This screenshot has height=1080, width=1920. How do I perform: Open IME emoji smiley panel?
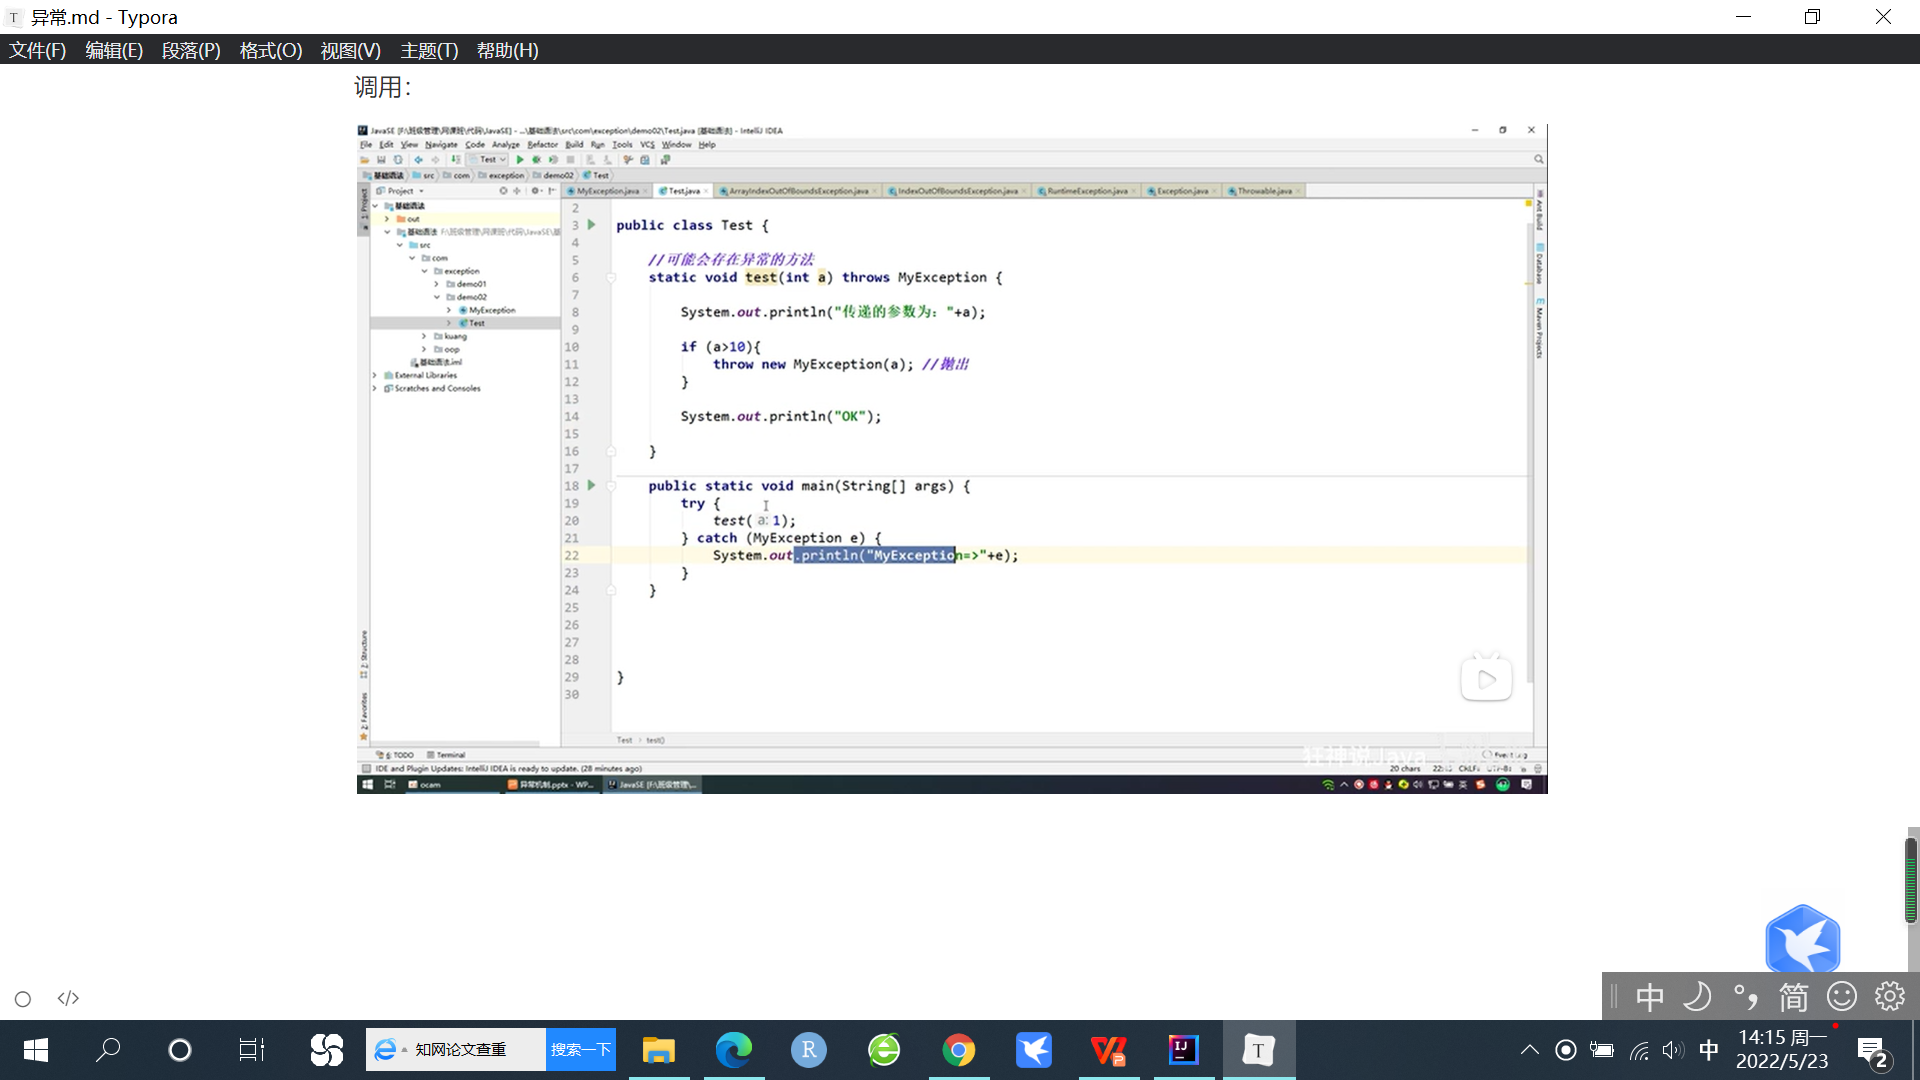click(x=1842, y=997)
